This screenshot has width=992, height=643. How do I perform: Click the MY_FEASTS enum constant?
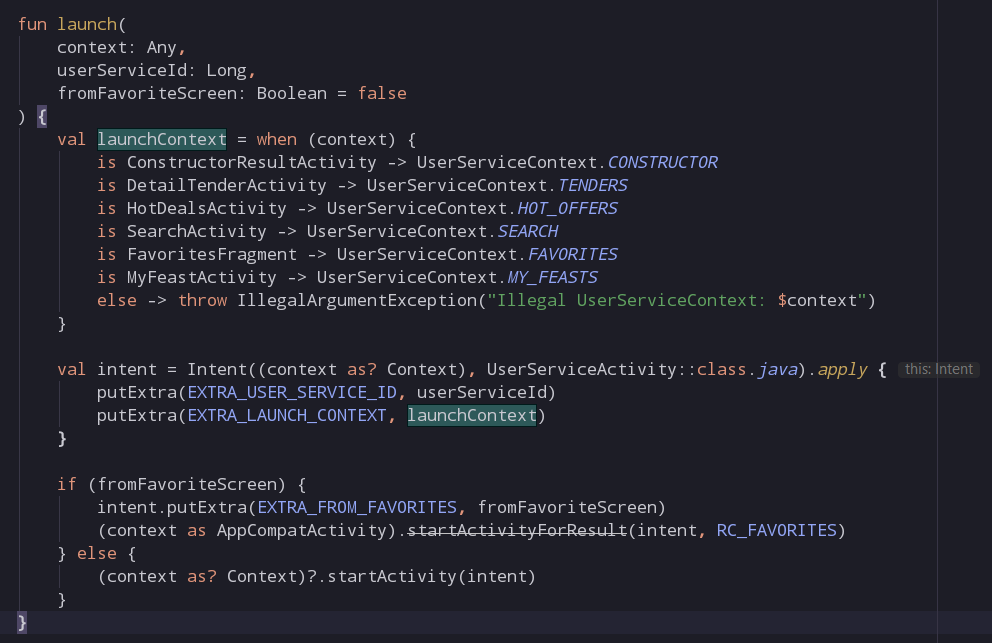(552, 277)
